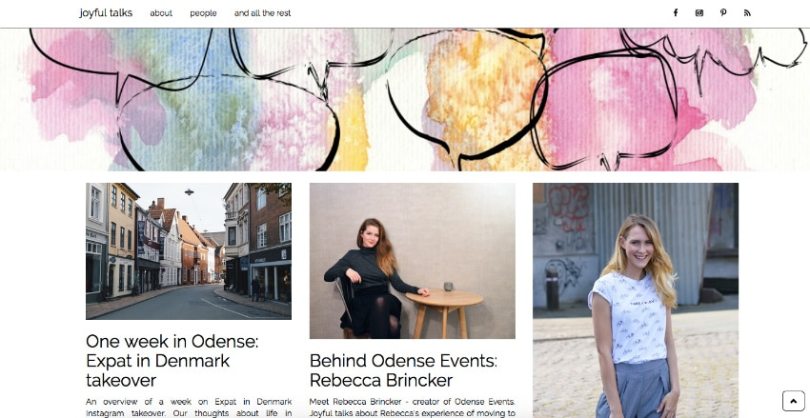The height and width of the screenshot is (418, 810).
Task: Click the Odense street photo thumbnail
Action: click(x=189, y=251)
